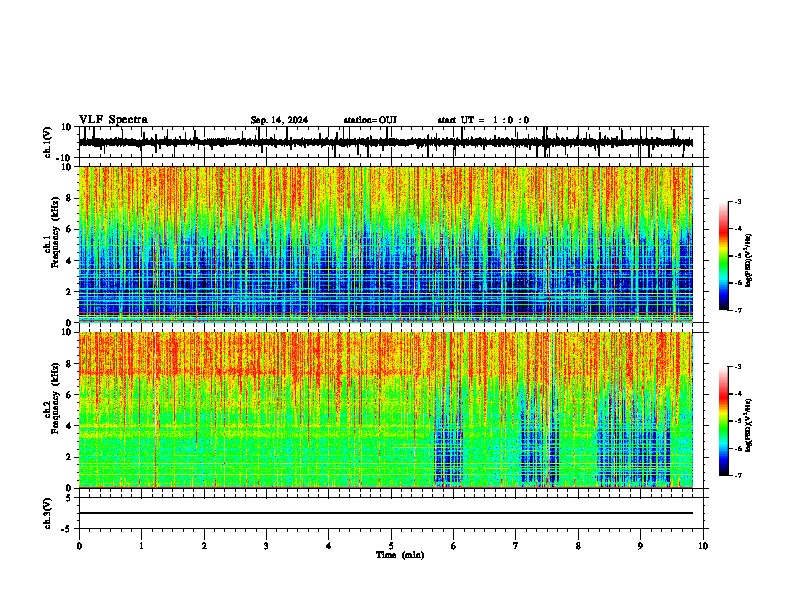Click the time axis tick label '9'
Viewport: 792px width, 612px height.
[640, 546]
